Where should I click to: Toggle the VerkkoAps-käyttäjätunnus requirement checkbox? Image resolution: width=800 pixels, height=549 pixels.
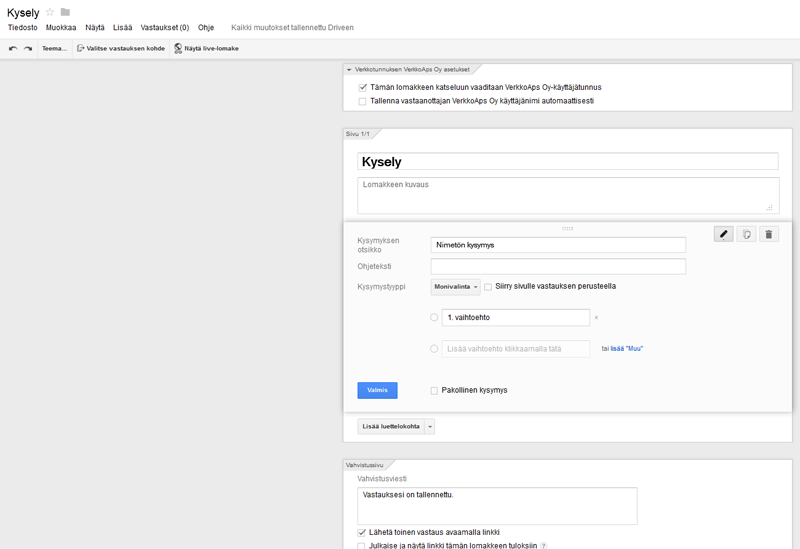click(363, 87)
